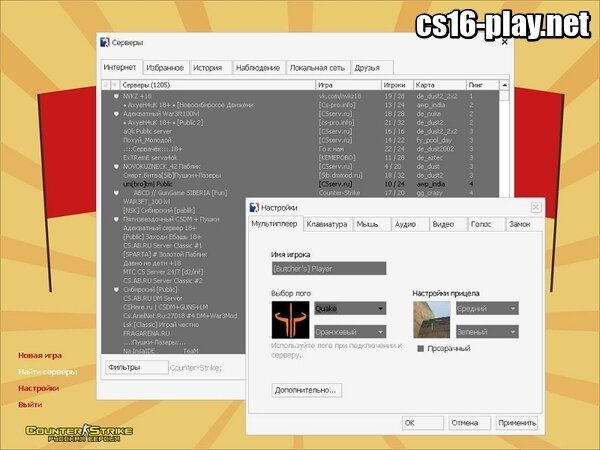This screenshot has height=450, width=600.
Task: Click the Применить button
Action: [x=517, y=423]
